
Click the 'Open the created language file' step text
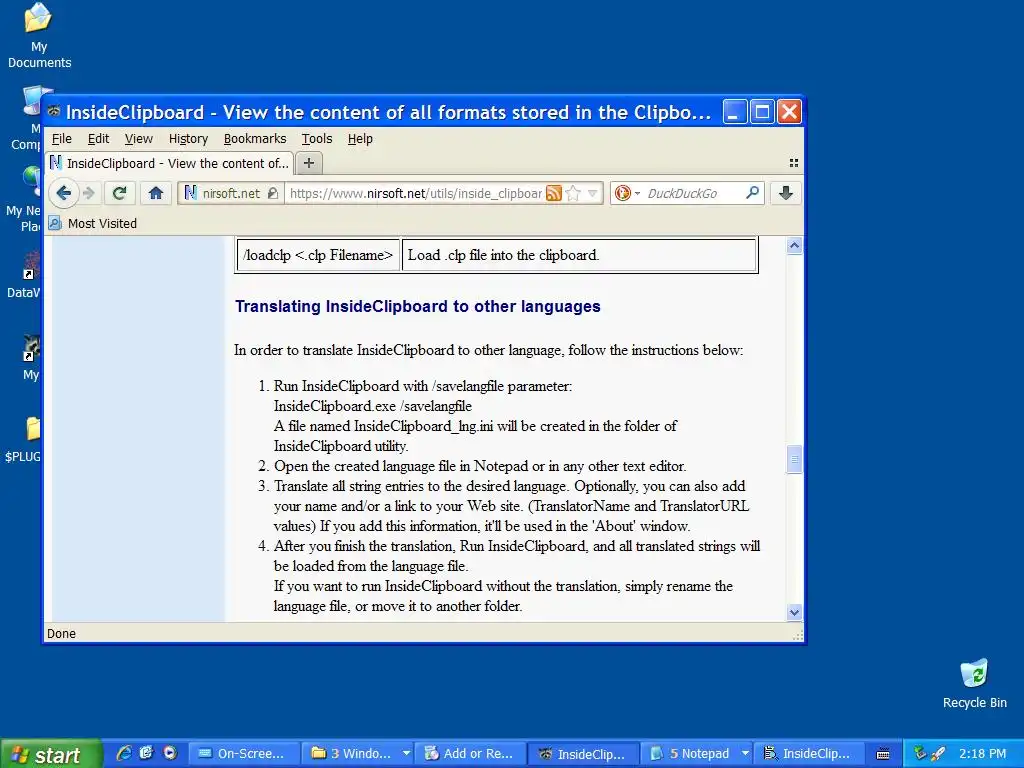(480, 466)
